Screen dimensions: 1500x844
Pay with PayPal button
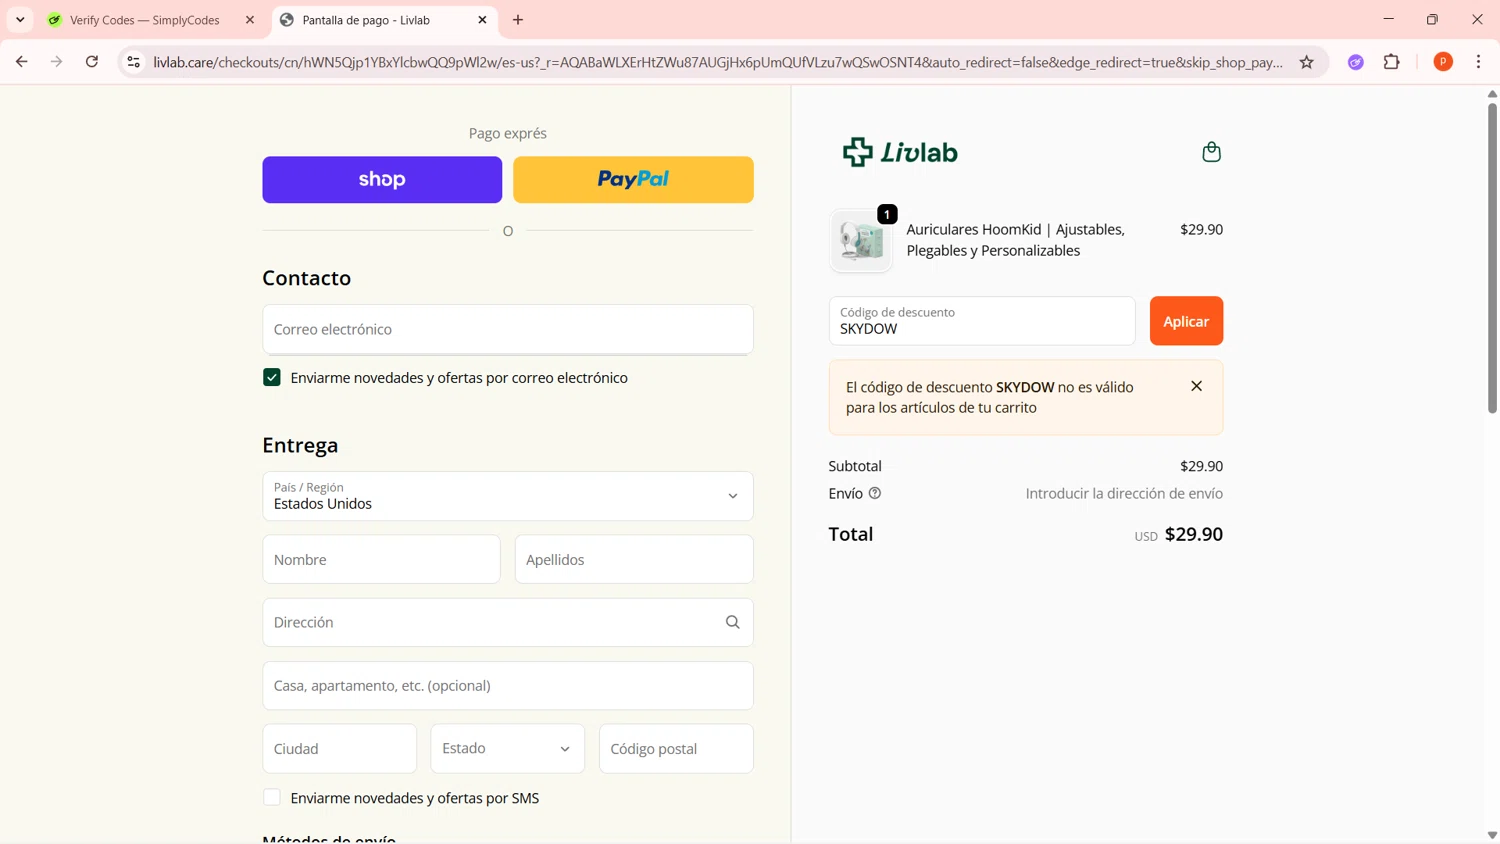(633, 180)
